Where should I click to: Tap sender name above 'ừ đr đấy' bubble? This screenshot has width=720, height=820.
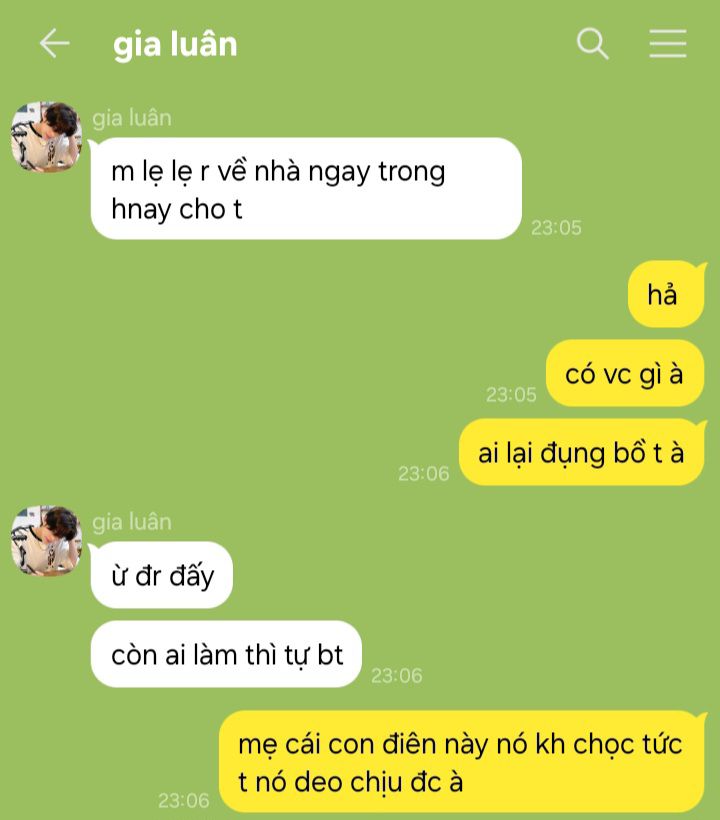point(132,522)
